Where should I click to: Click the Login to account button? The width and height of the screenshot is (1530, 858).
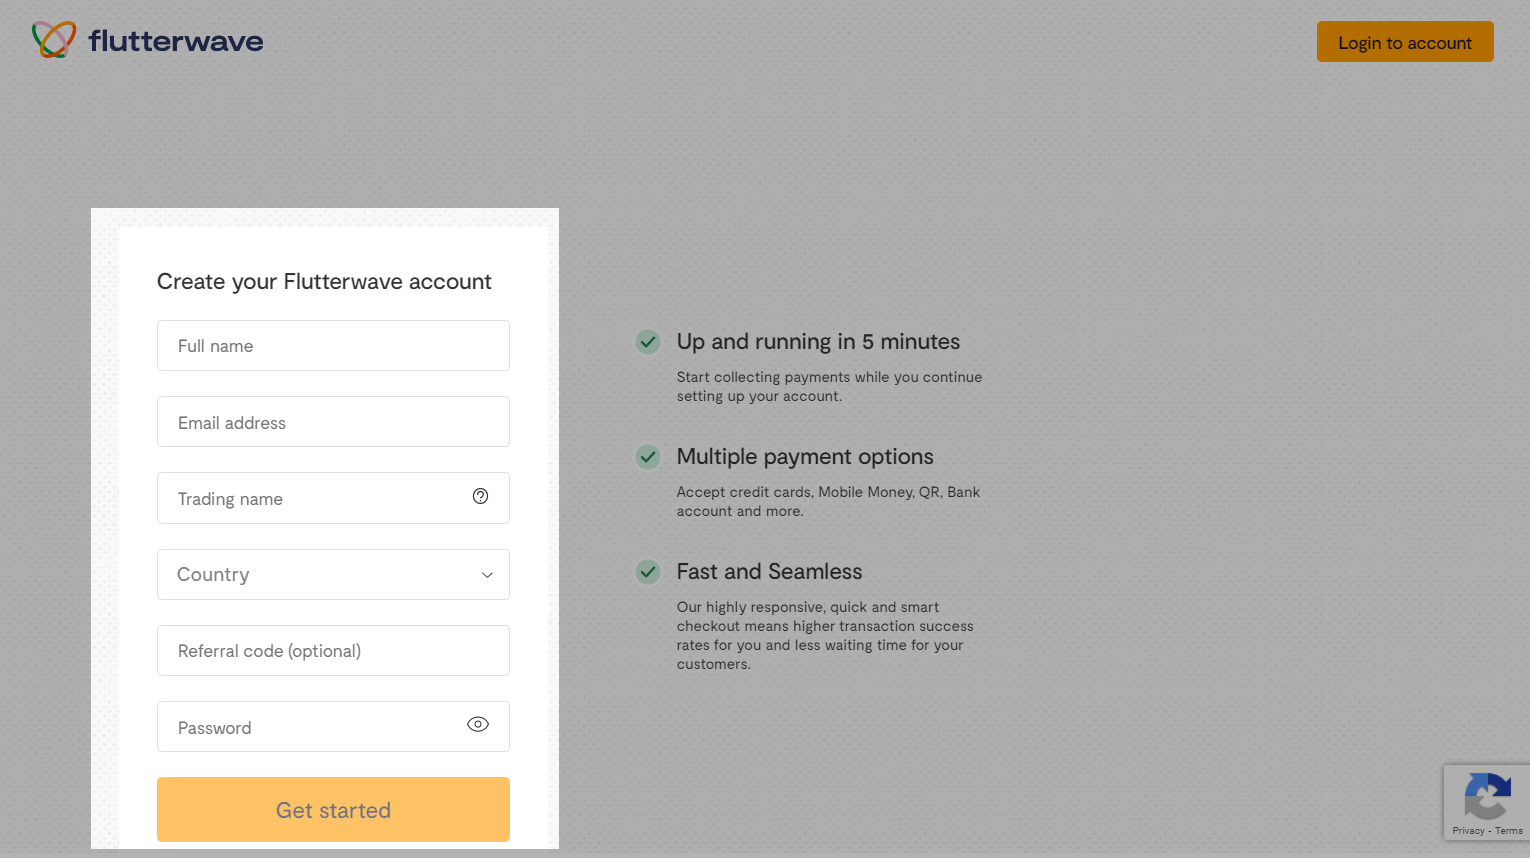(x=1404, y=42)
